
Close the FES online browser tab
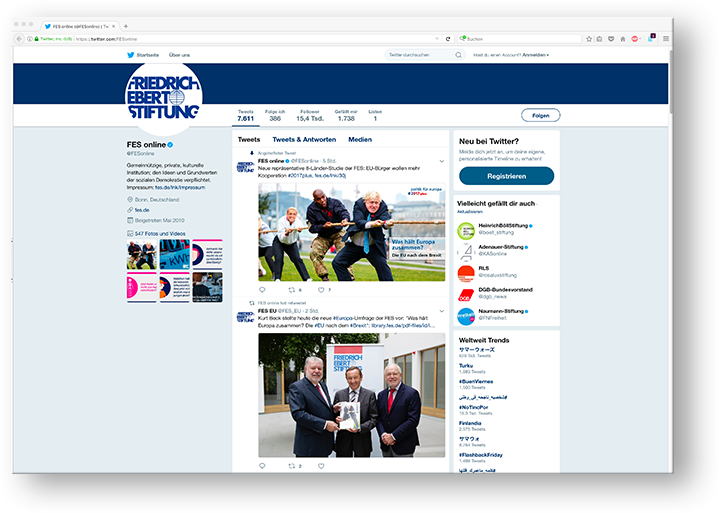pyautogui.click(x=114, y=27)
